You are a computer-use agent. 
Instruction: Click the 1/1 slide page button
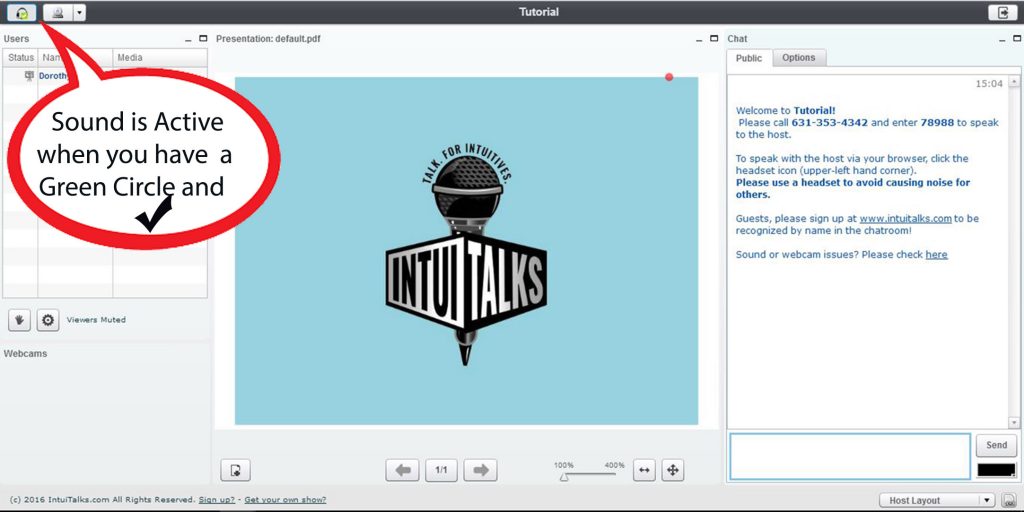[441, 470]
